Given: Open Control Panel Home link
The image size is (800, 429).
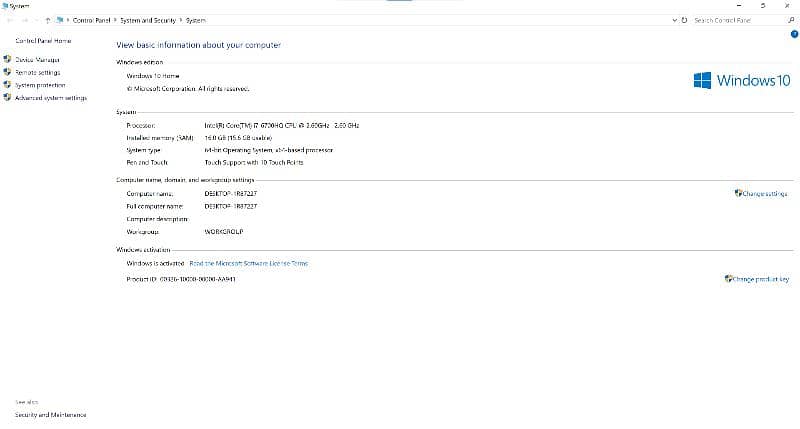Looking at the screenshot, I should point(42,41).
